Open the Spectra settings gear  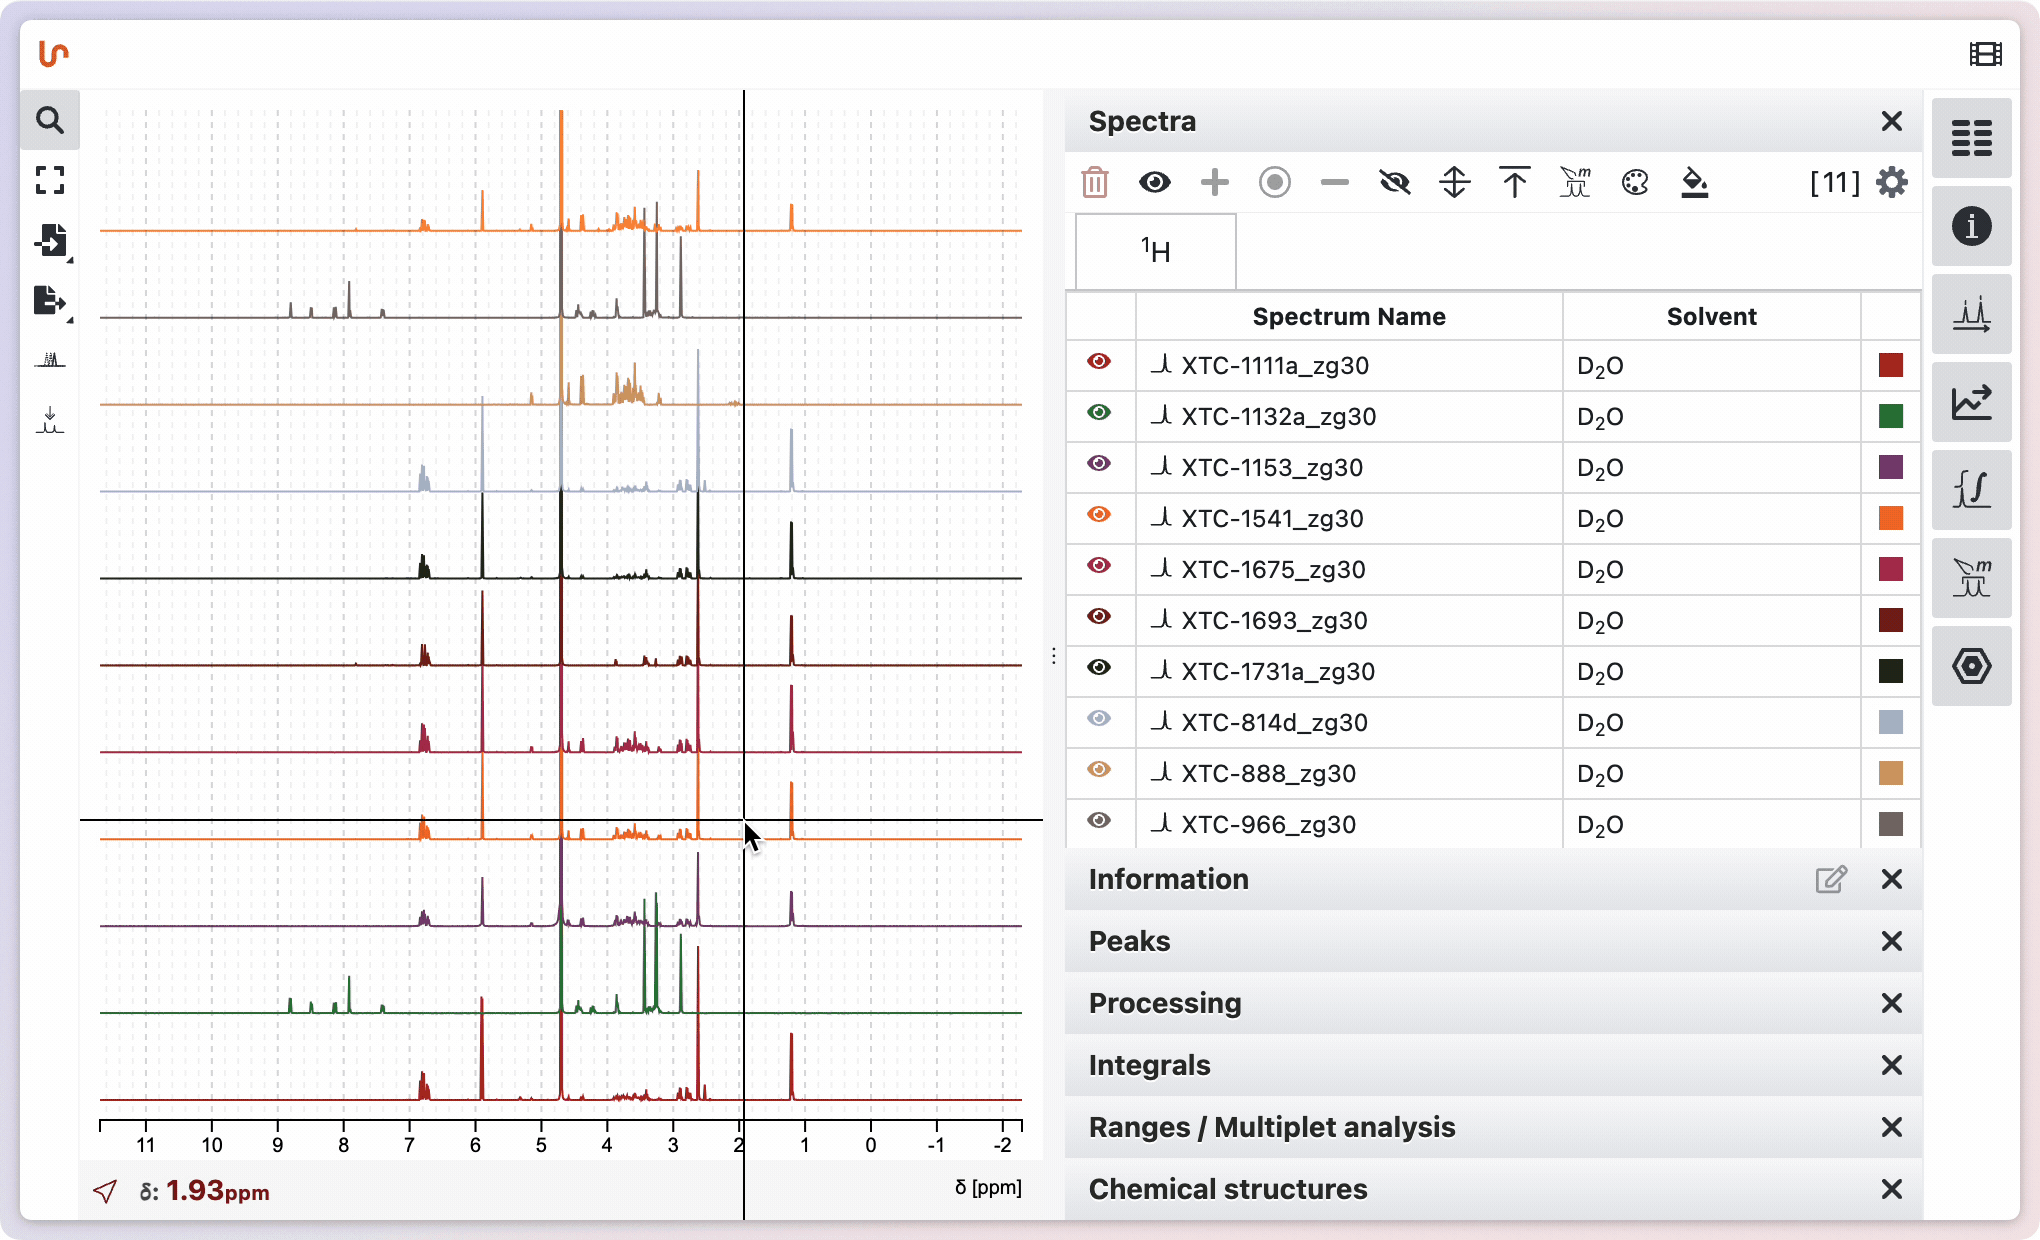point(1892,182)
